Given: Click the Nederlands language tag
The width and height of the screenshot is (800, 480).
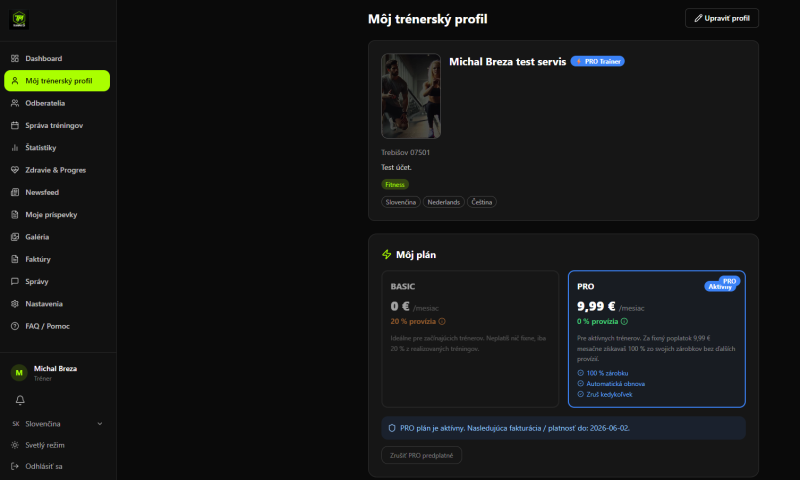Looking at the screenshot, I should pos(443,203).
